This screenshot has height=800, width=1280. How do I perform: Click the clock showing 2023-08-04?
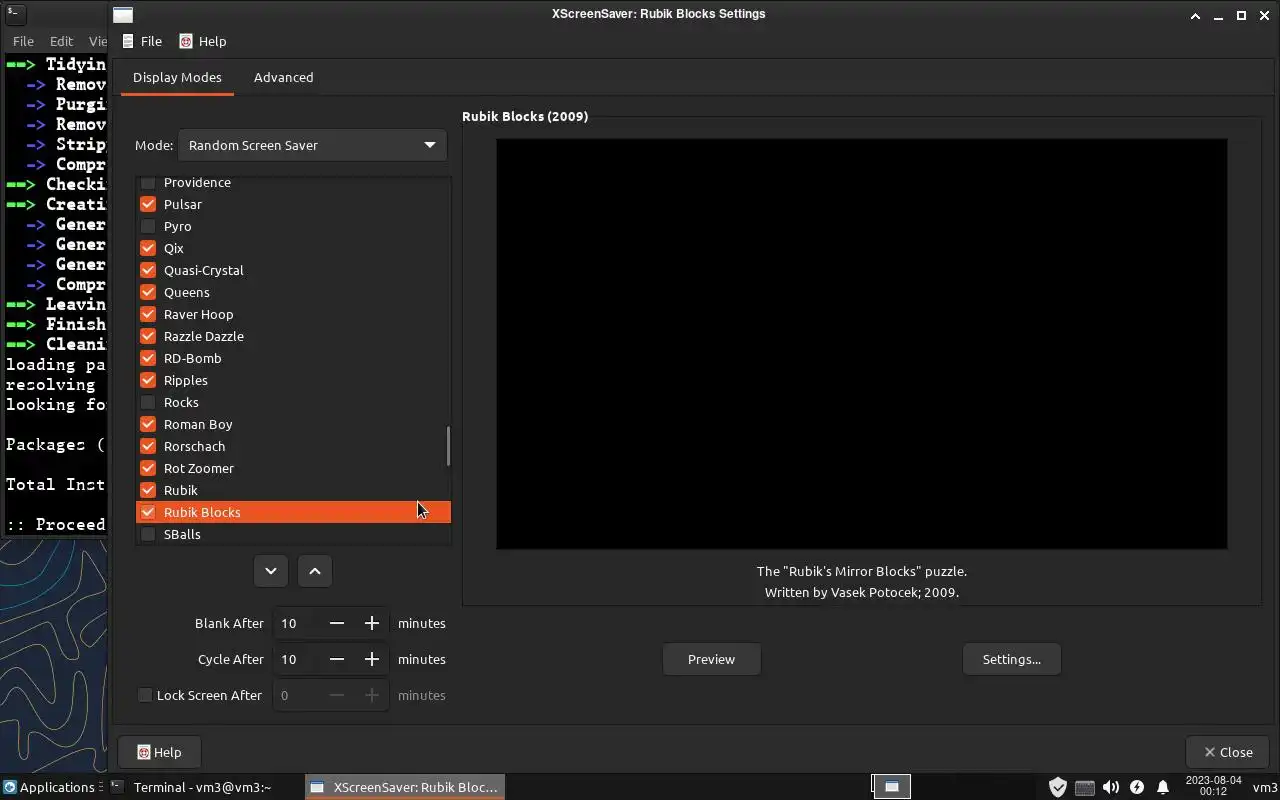point(1213,786)
